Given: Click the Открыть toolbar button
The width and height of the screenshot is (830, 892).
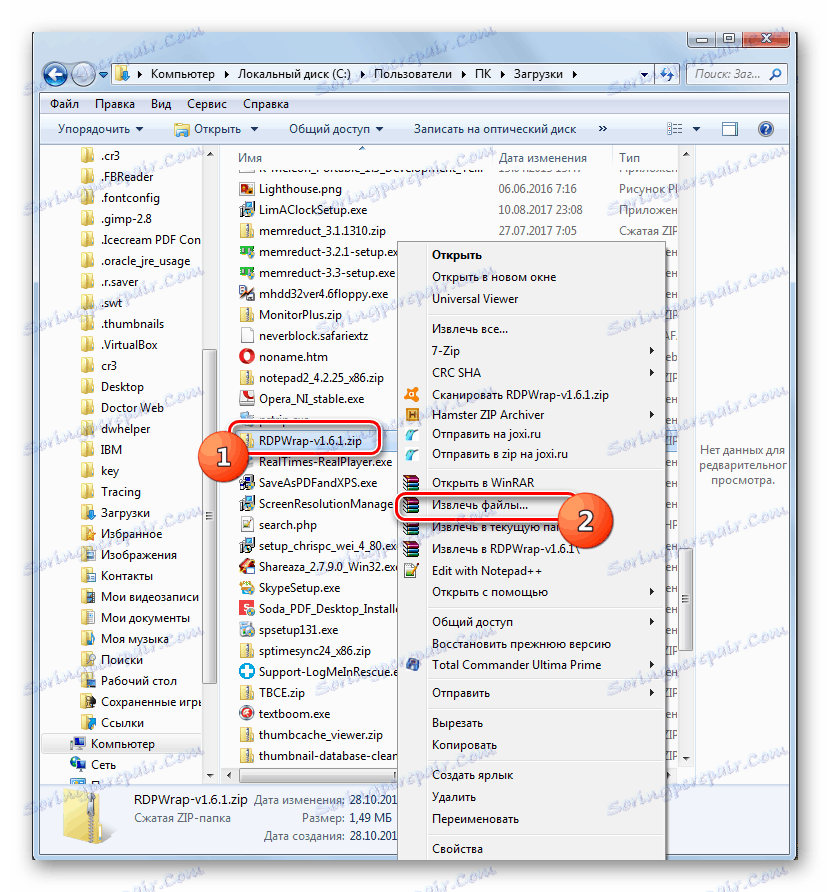Looking at the screenshot, I should point(208,129).
